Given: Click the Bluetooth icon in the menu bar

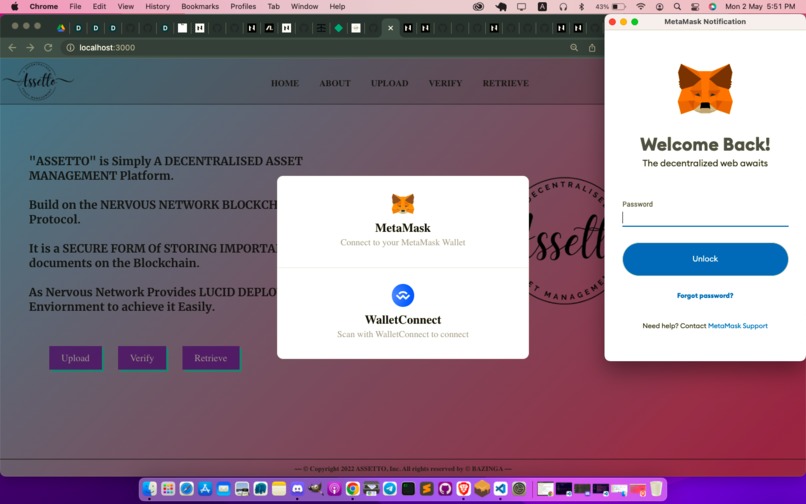Looking at the screenshot, I should click(581, 6).
